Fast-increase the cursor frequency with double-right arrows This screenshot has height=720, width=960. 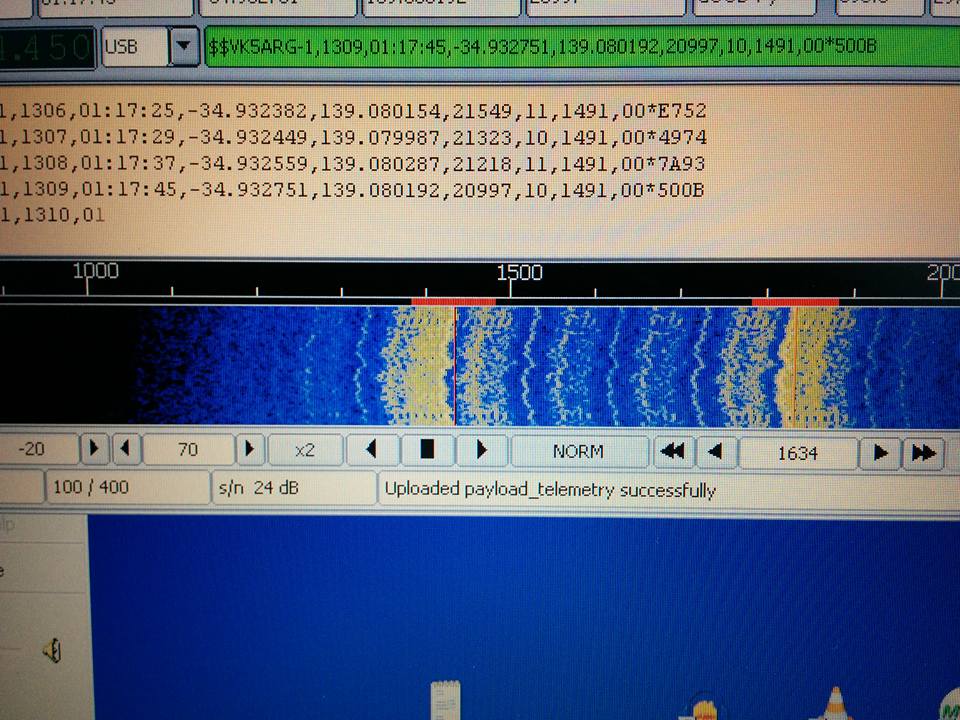point(924,454)
